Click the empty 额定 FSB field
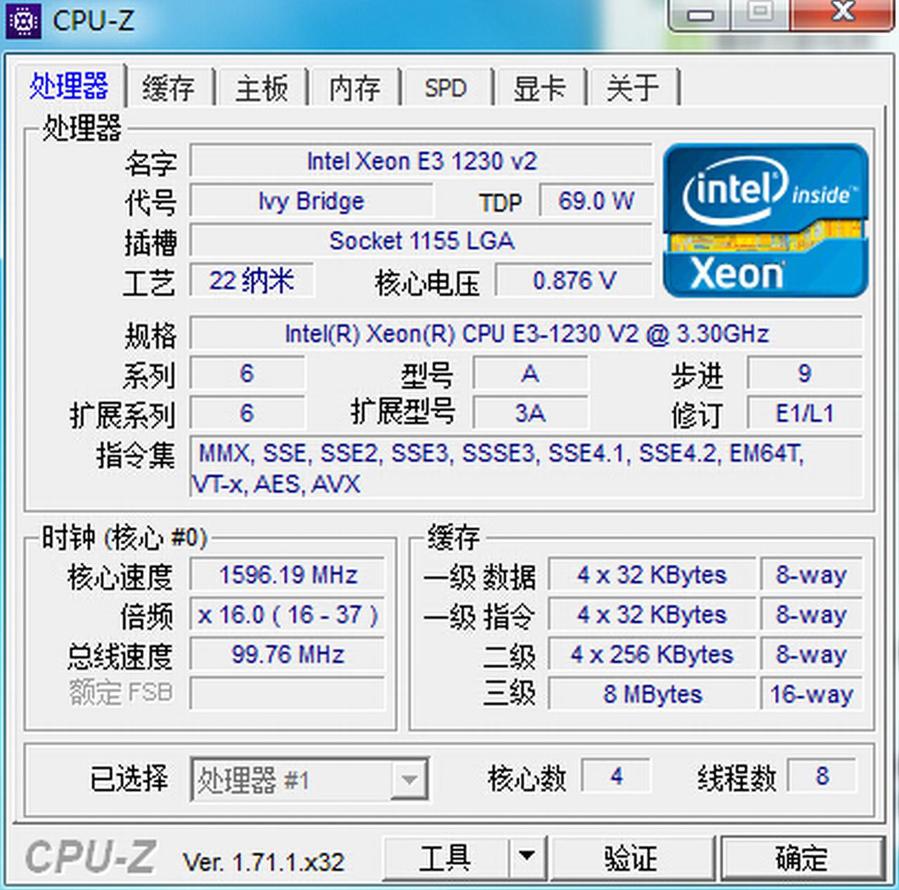 (288, 693)
